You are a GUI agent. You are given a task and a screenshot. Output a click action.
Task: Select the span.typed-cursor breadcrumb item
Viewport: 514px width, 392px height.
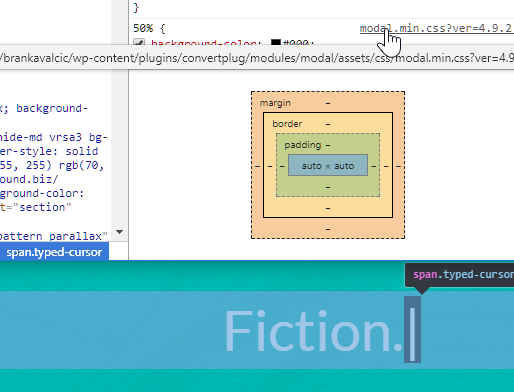coord(54,252)
